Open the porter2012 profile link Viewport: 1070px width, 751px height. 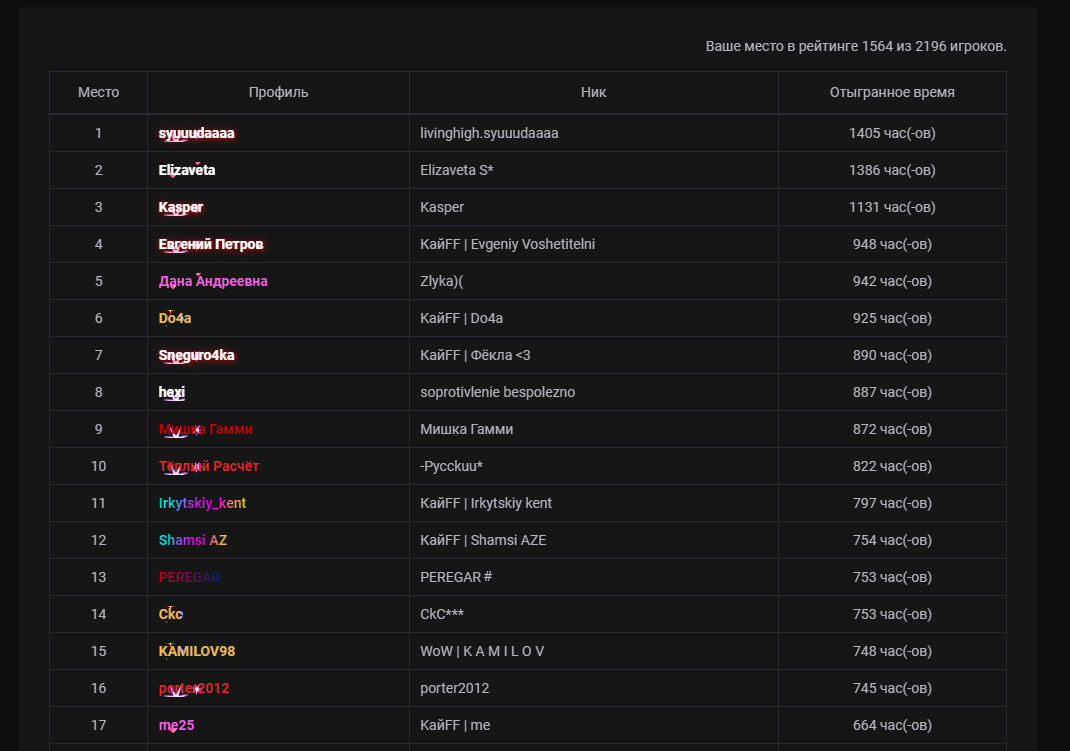194,688
